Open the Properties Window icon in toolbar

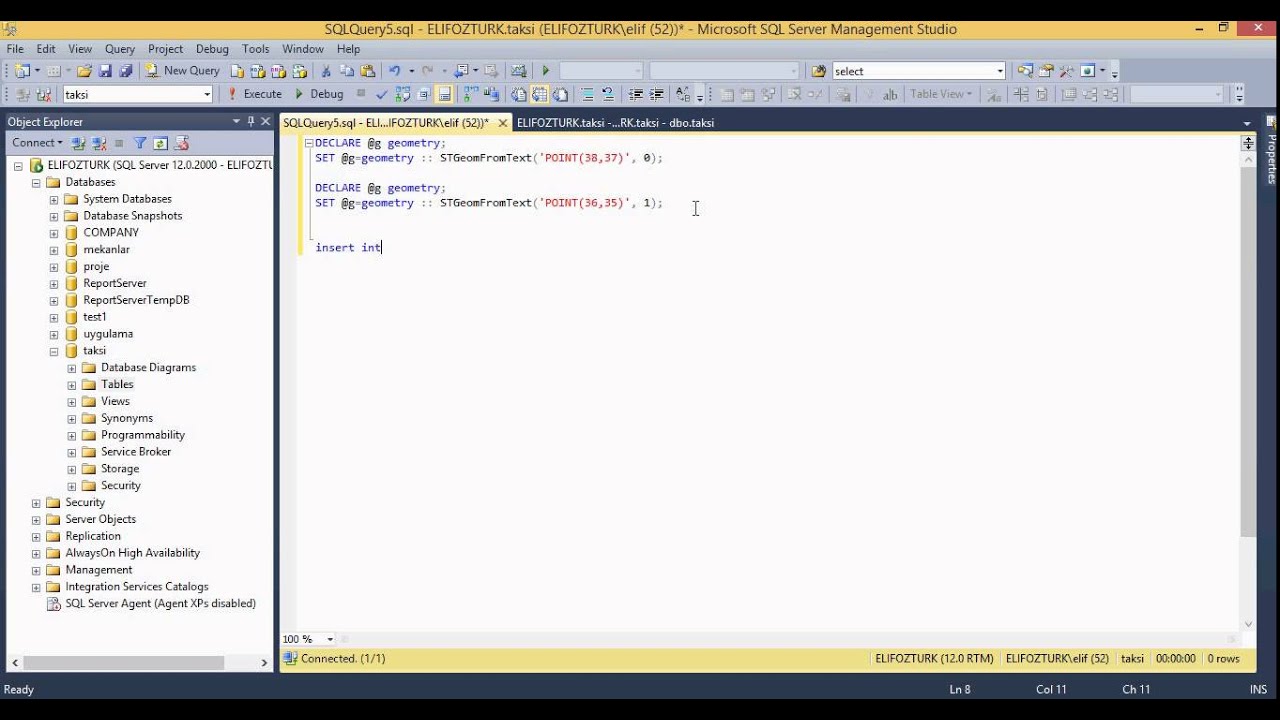click(1045, 71)
